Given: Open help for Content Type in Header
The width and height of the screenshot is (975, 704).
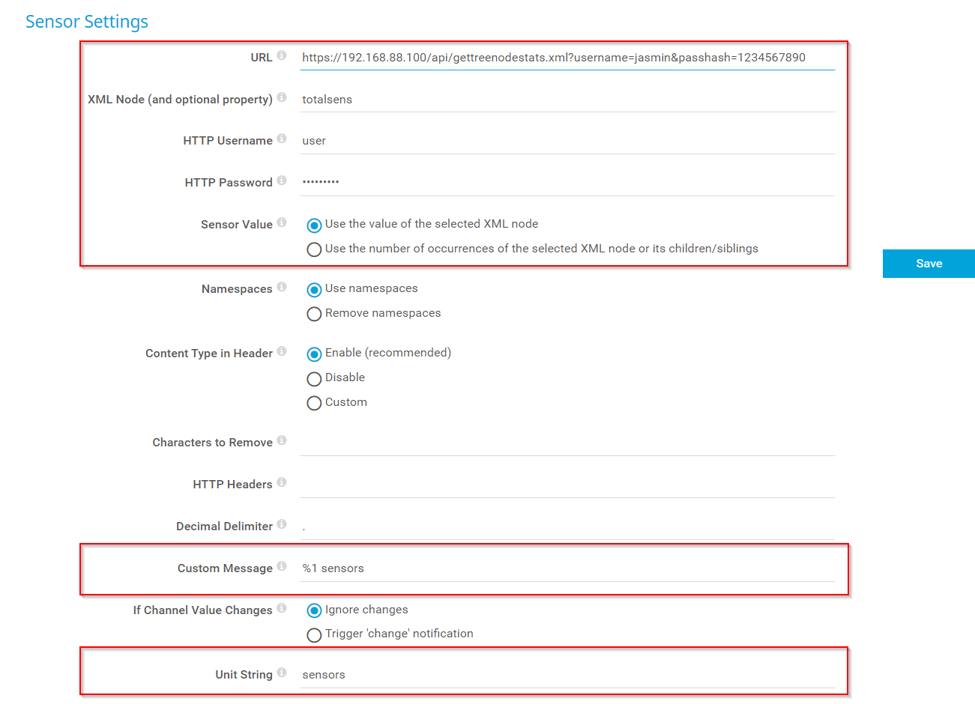Looking at the screenshot, I should (x=283, y=351).
